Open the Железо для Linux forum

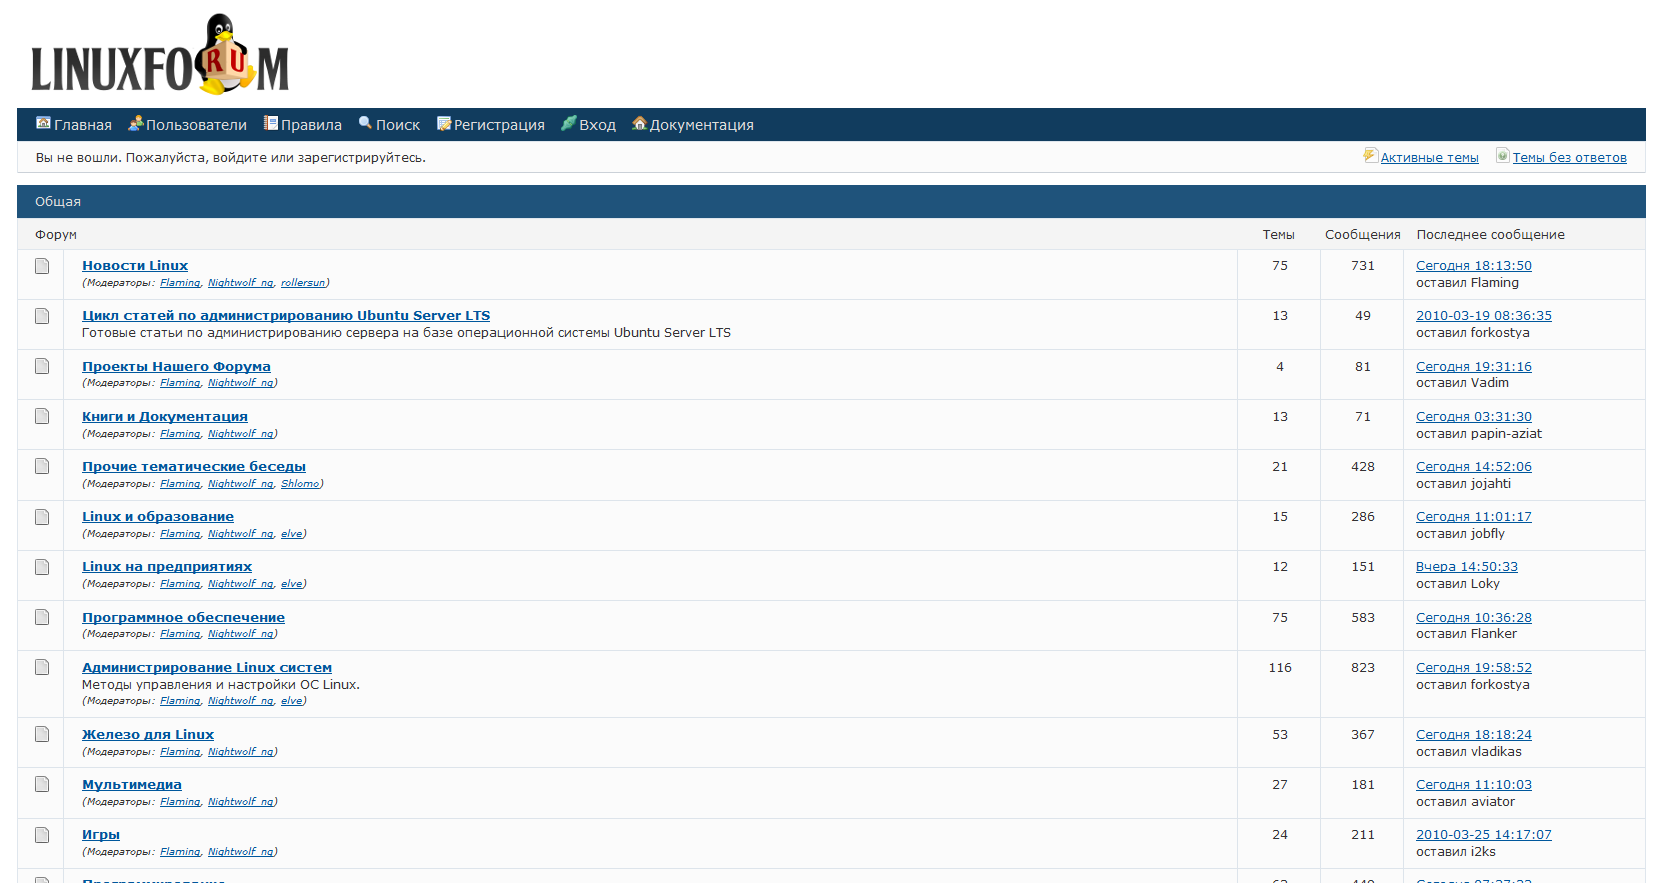point(147,735)
